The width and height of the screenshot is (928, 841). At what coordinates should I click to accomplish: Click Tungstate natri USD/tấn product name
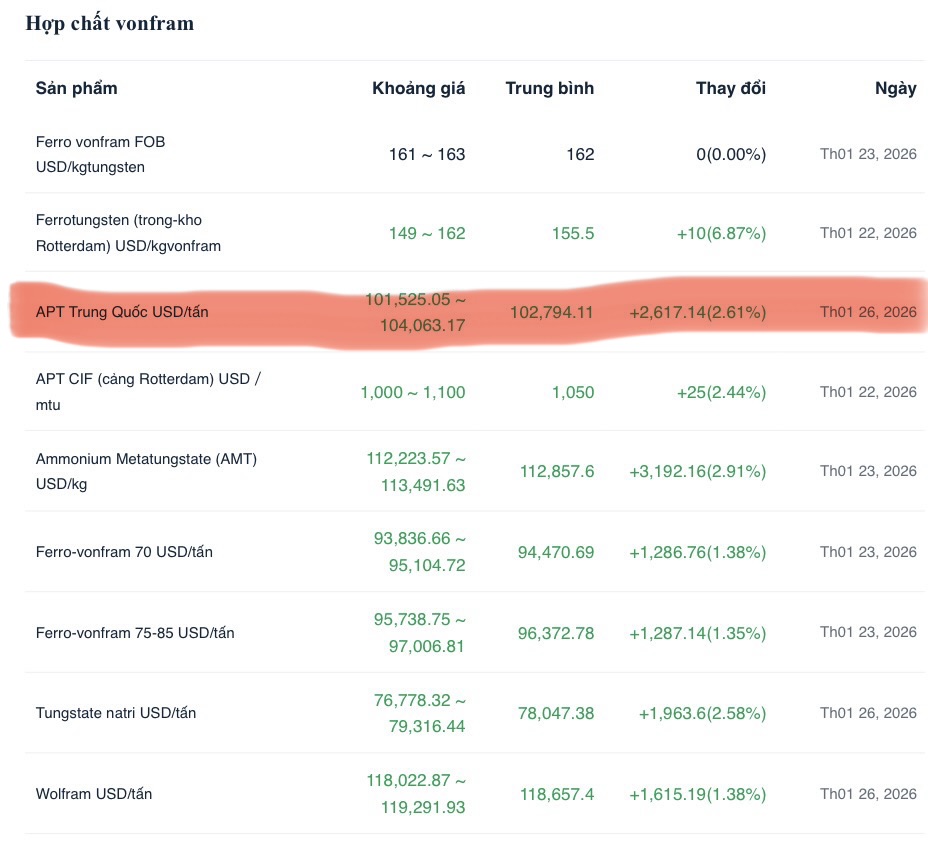(x=116, y=713)
